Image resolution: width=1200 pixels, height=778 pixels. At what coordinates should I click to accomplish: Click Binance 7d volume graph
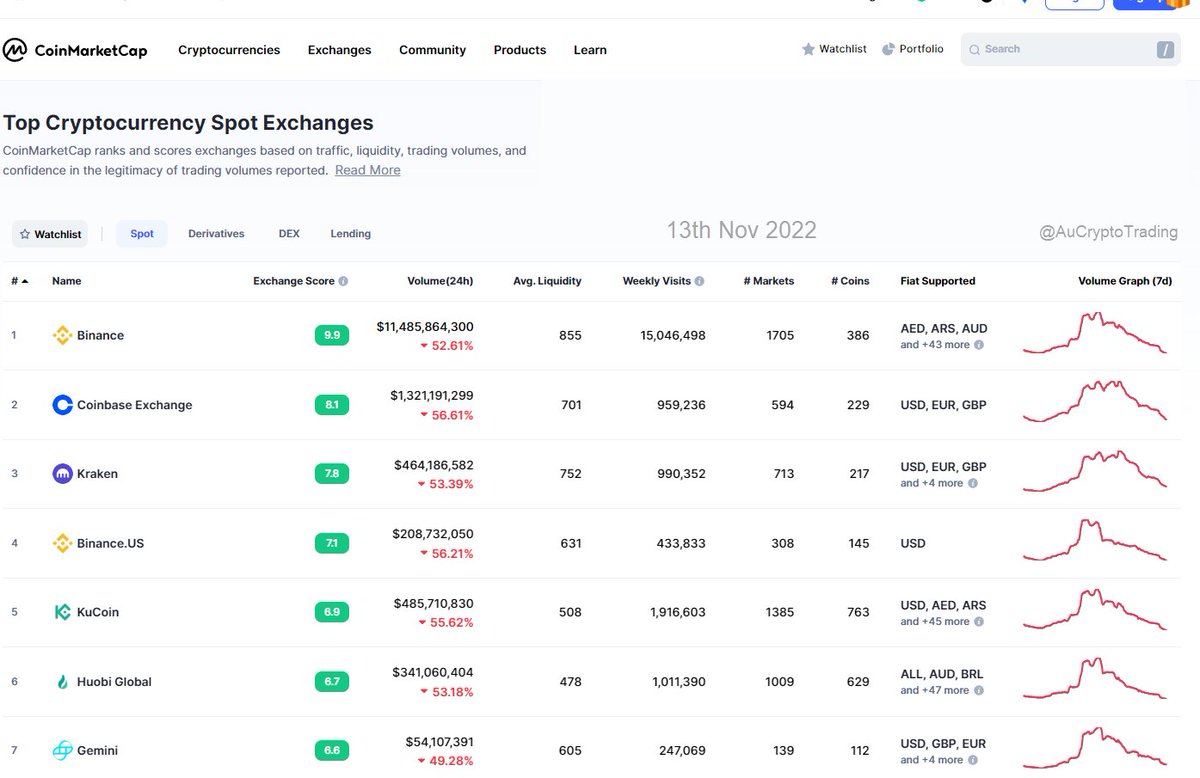coord(1094,333)
